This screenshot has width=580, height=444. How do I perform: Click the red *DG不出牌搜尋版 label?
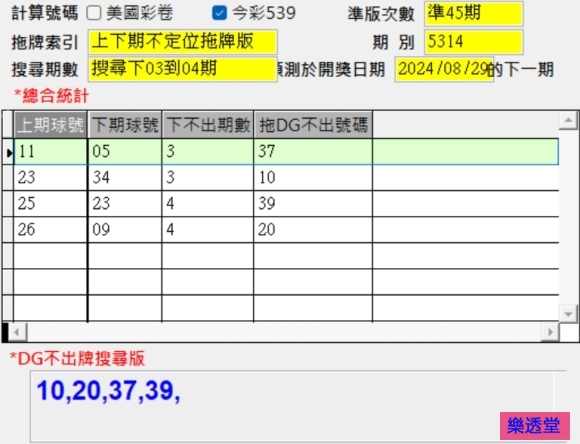[x=77, y=358]
